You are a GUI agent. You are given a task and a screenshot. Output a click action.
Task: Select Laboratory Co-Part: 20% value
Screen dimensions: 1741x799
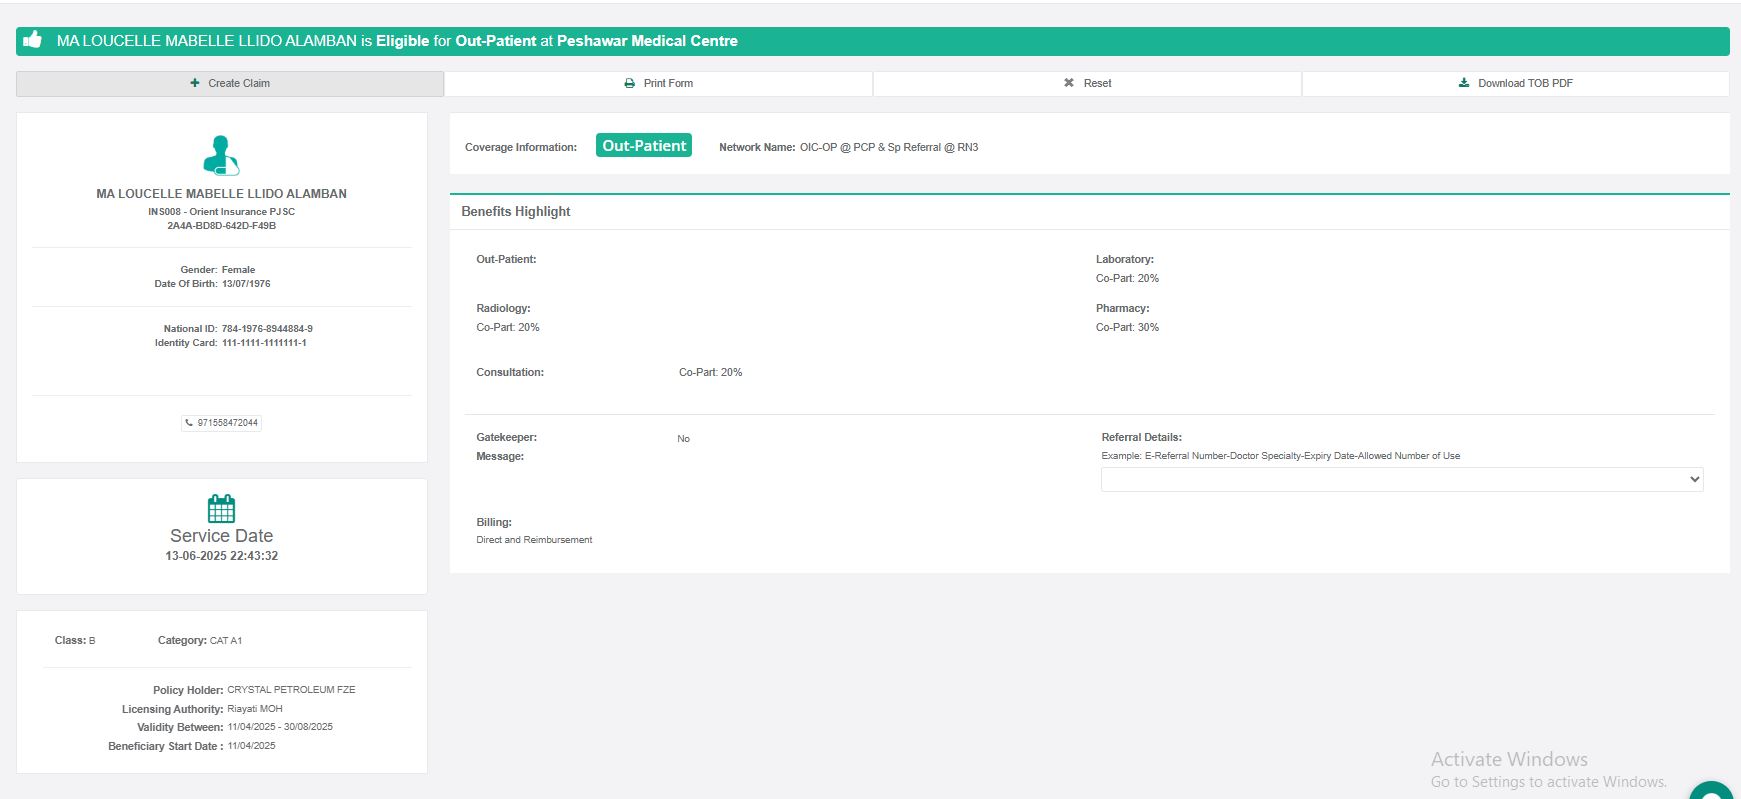pyautogui.click(x=1127, y=278)
